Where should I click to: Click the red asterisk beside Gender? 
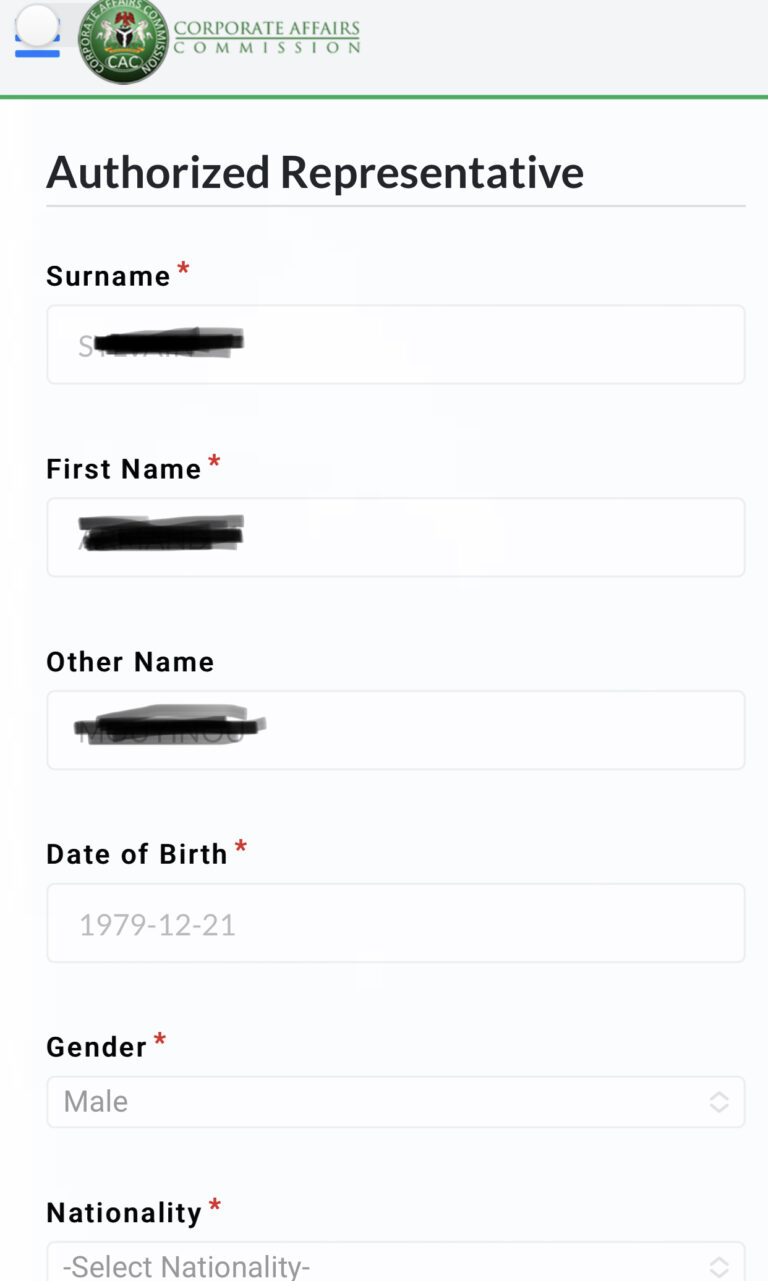[160, 1042]
